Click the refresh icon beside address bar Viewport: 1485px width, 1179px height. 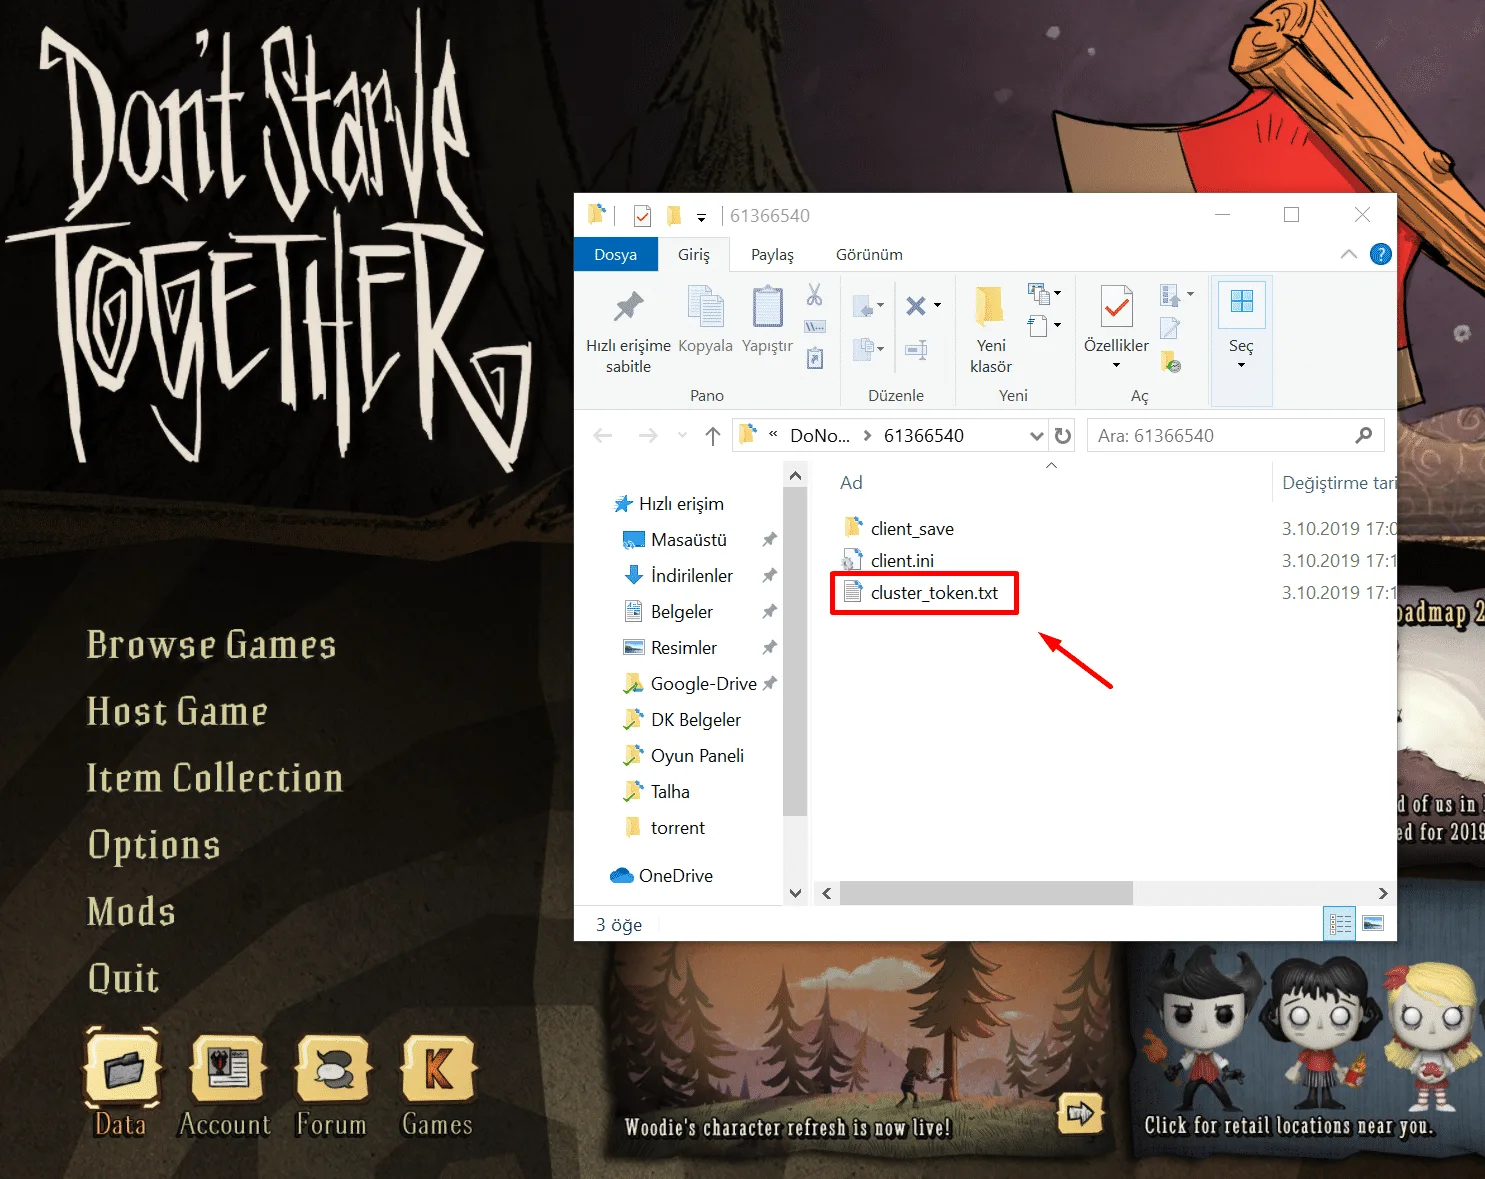(1063, 435)
